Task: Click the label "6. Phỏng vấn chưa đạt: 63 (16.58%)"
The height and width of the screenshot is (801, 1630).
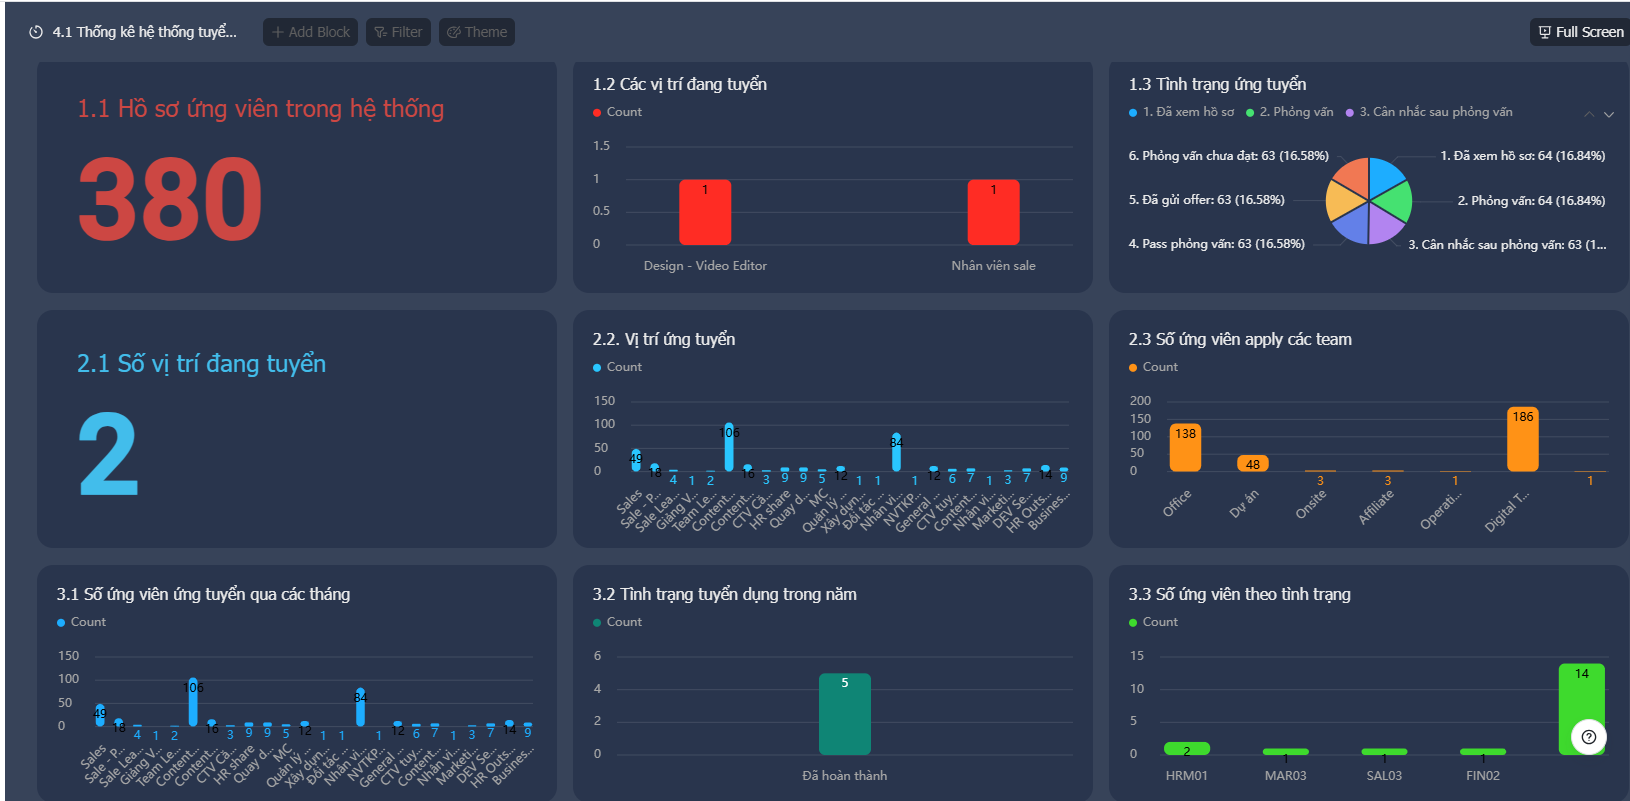Action: point(1229,156)
